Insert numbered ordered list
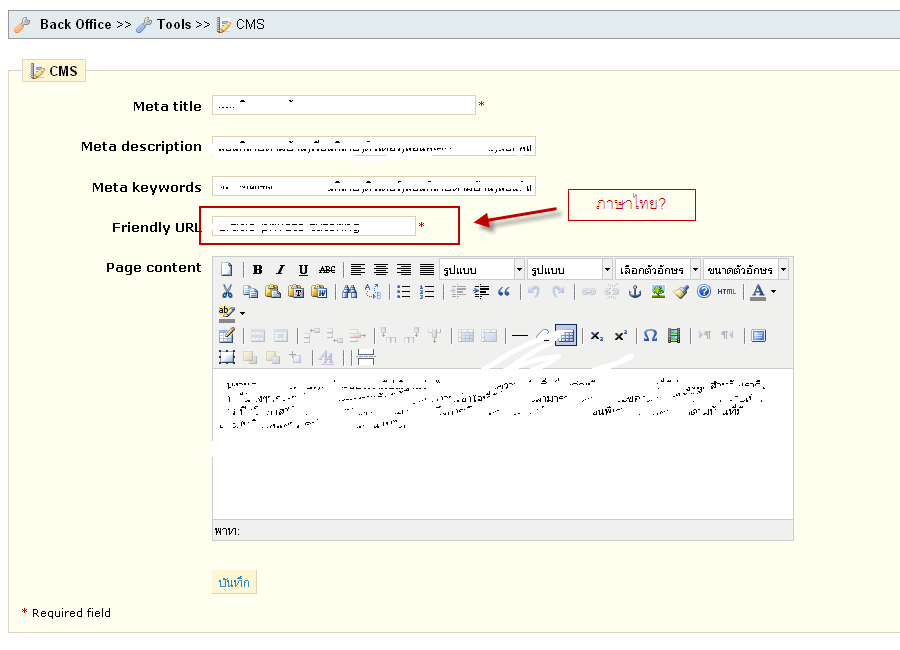 pyautogui.click(x=426, y=292)
